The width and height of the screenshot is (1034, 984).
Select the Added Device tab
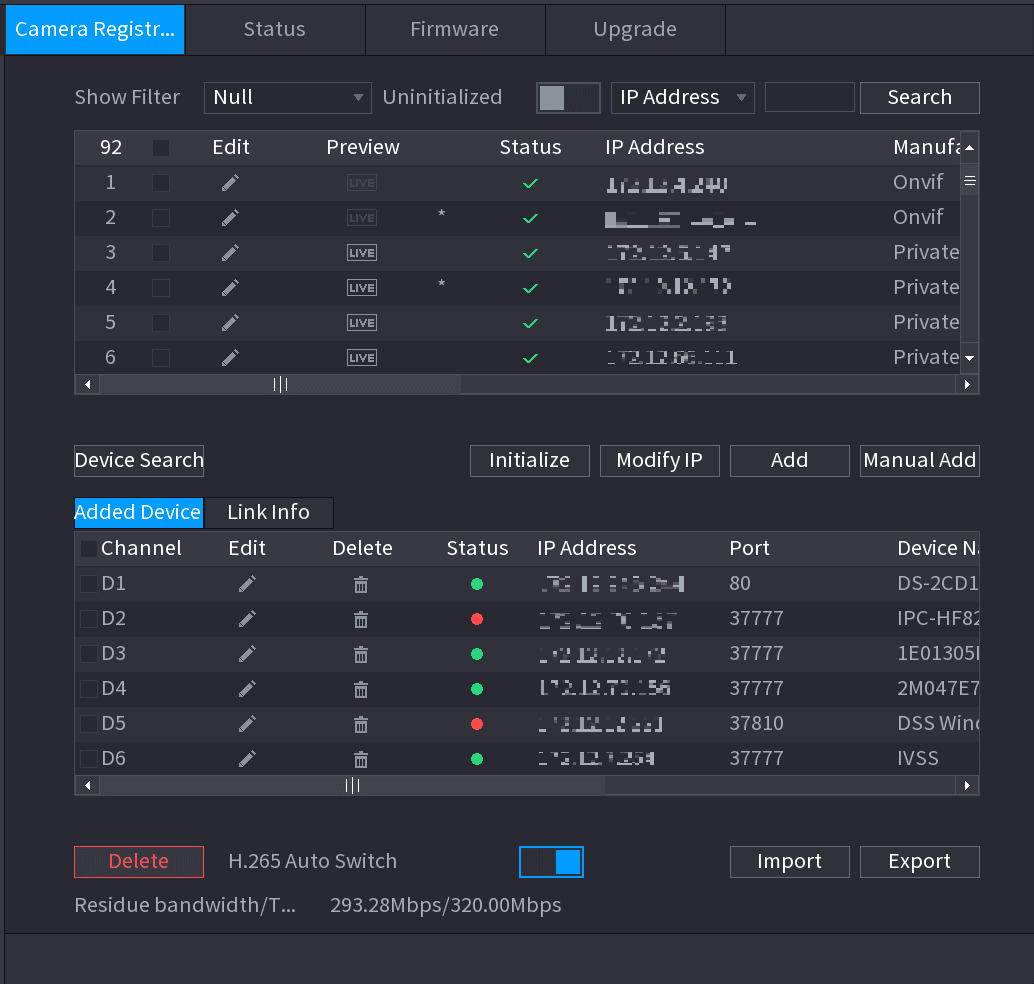pyautogui.click(x=138, y=512)
